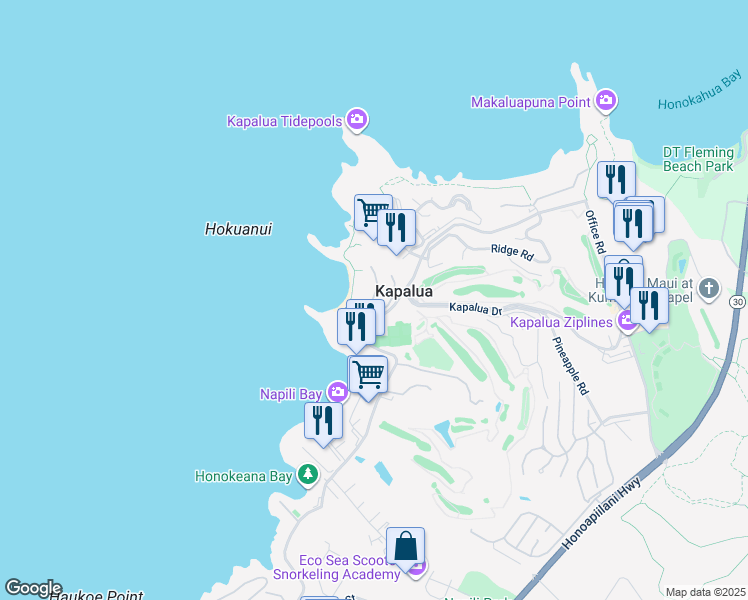Viewport: 748px width, 600px height.
Task: Click the Kapalua town name
Action: [404, 291]
